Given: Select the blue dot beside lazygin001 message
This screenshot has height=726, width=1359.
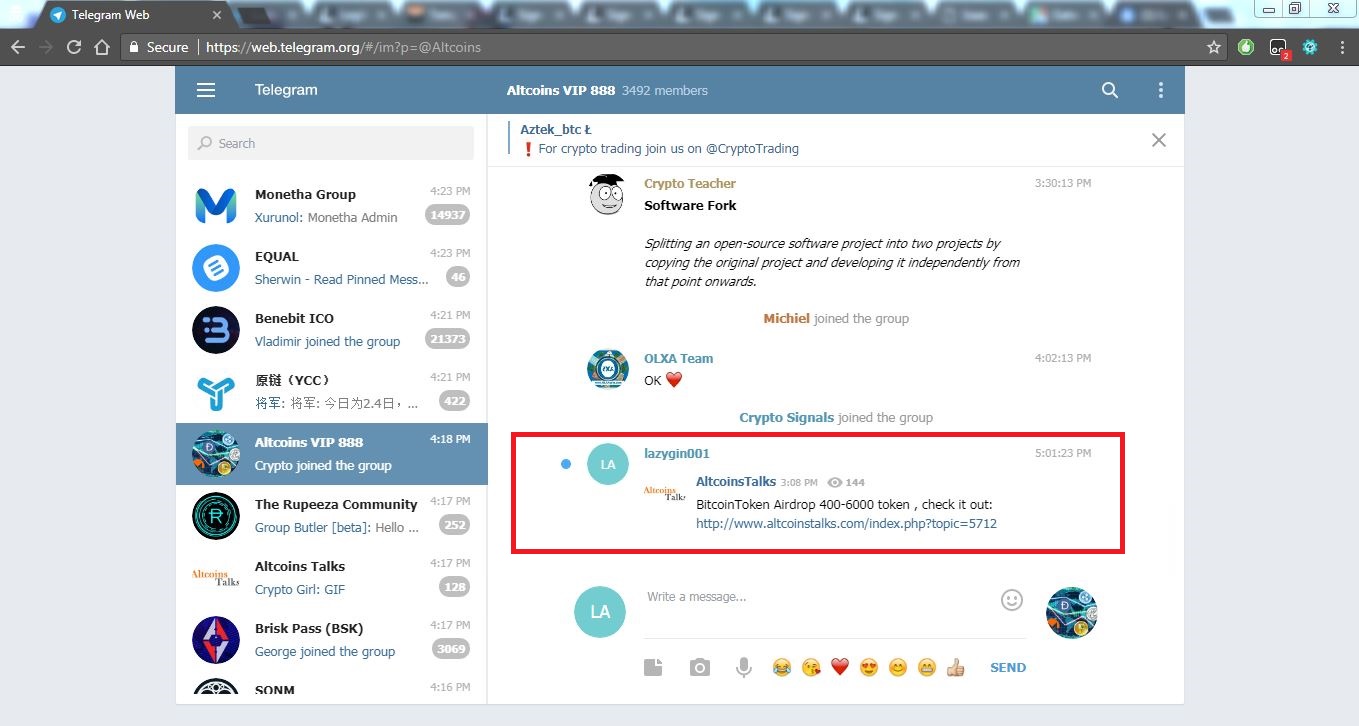Looking at the screenshot, I should click(566, 464).
